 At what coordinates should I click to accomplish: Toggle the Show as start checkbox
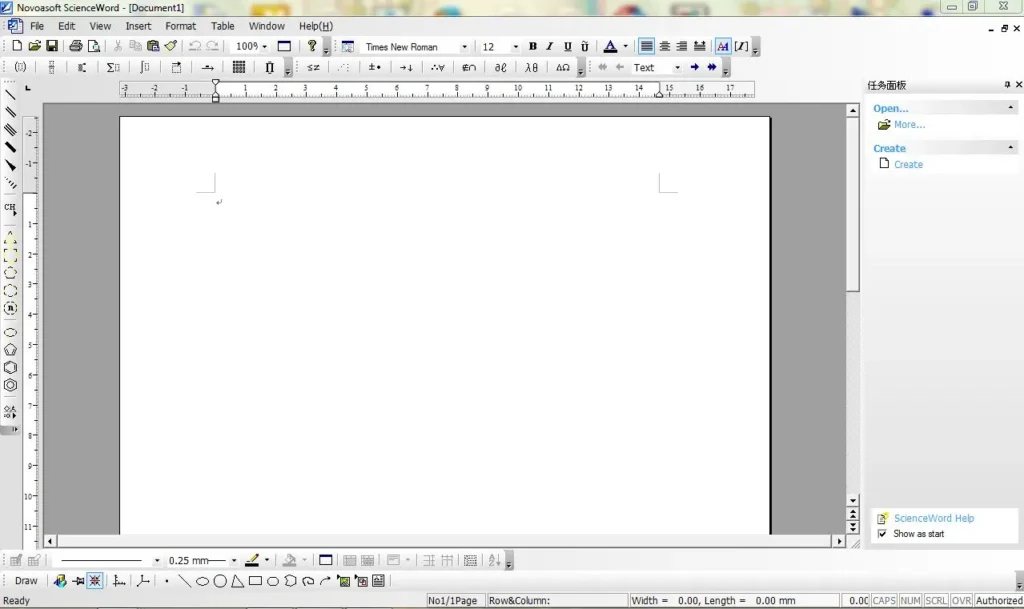(882, 534)
